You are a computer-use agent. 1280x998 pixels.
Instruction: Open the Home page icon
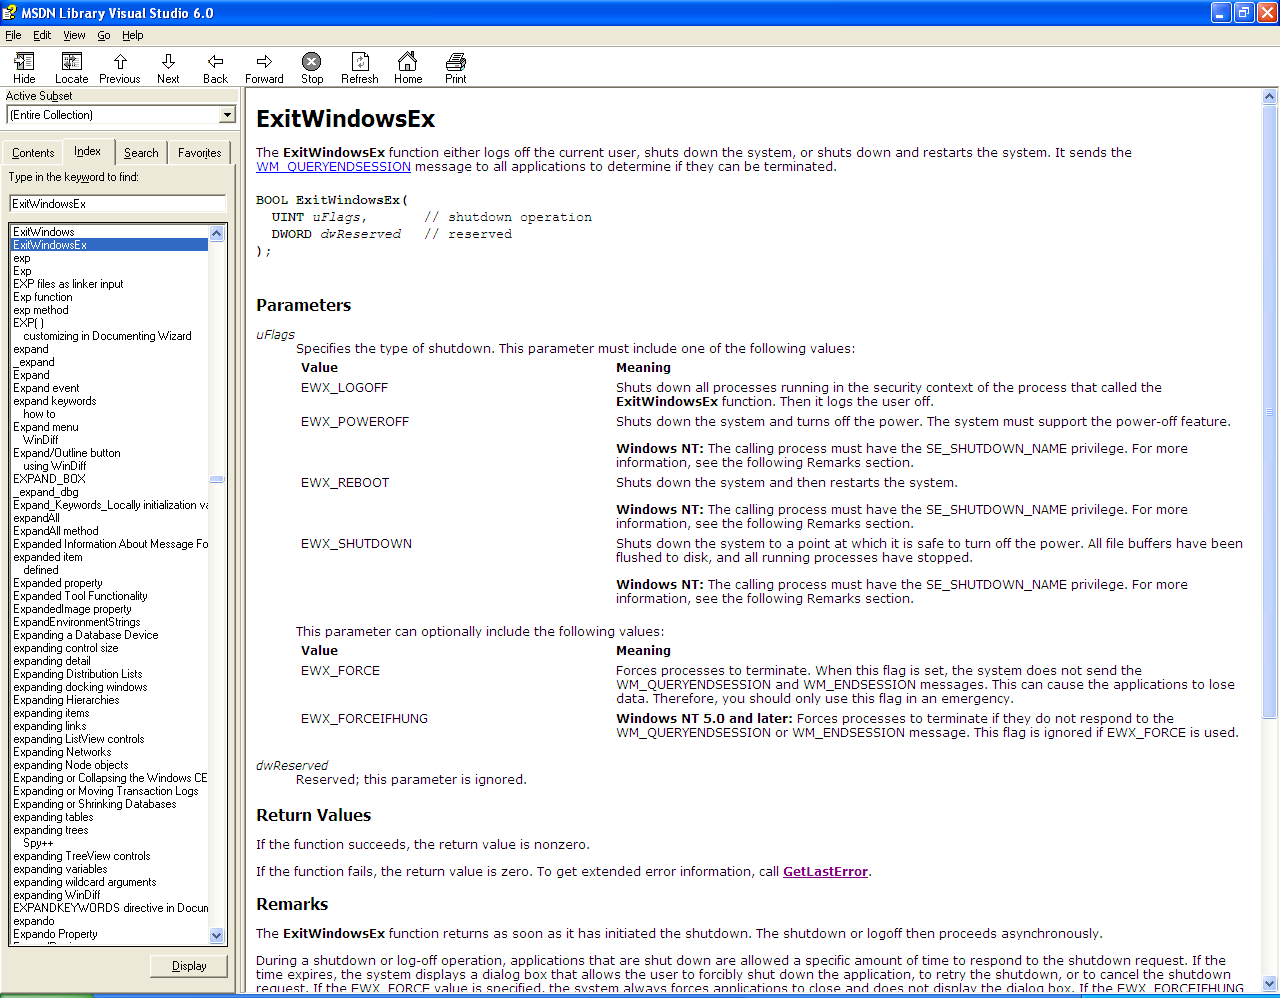[x=407, y=62]
